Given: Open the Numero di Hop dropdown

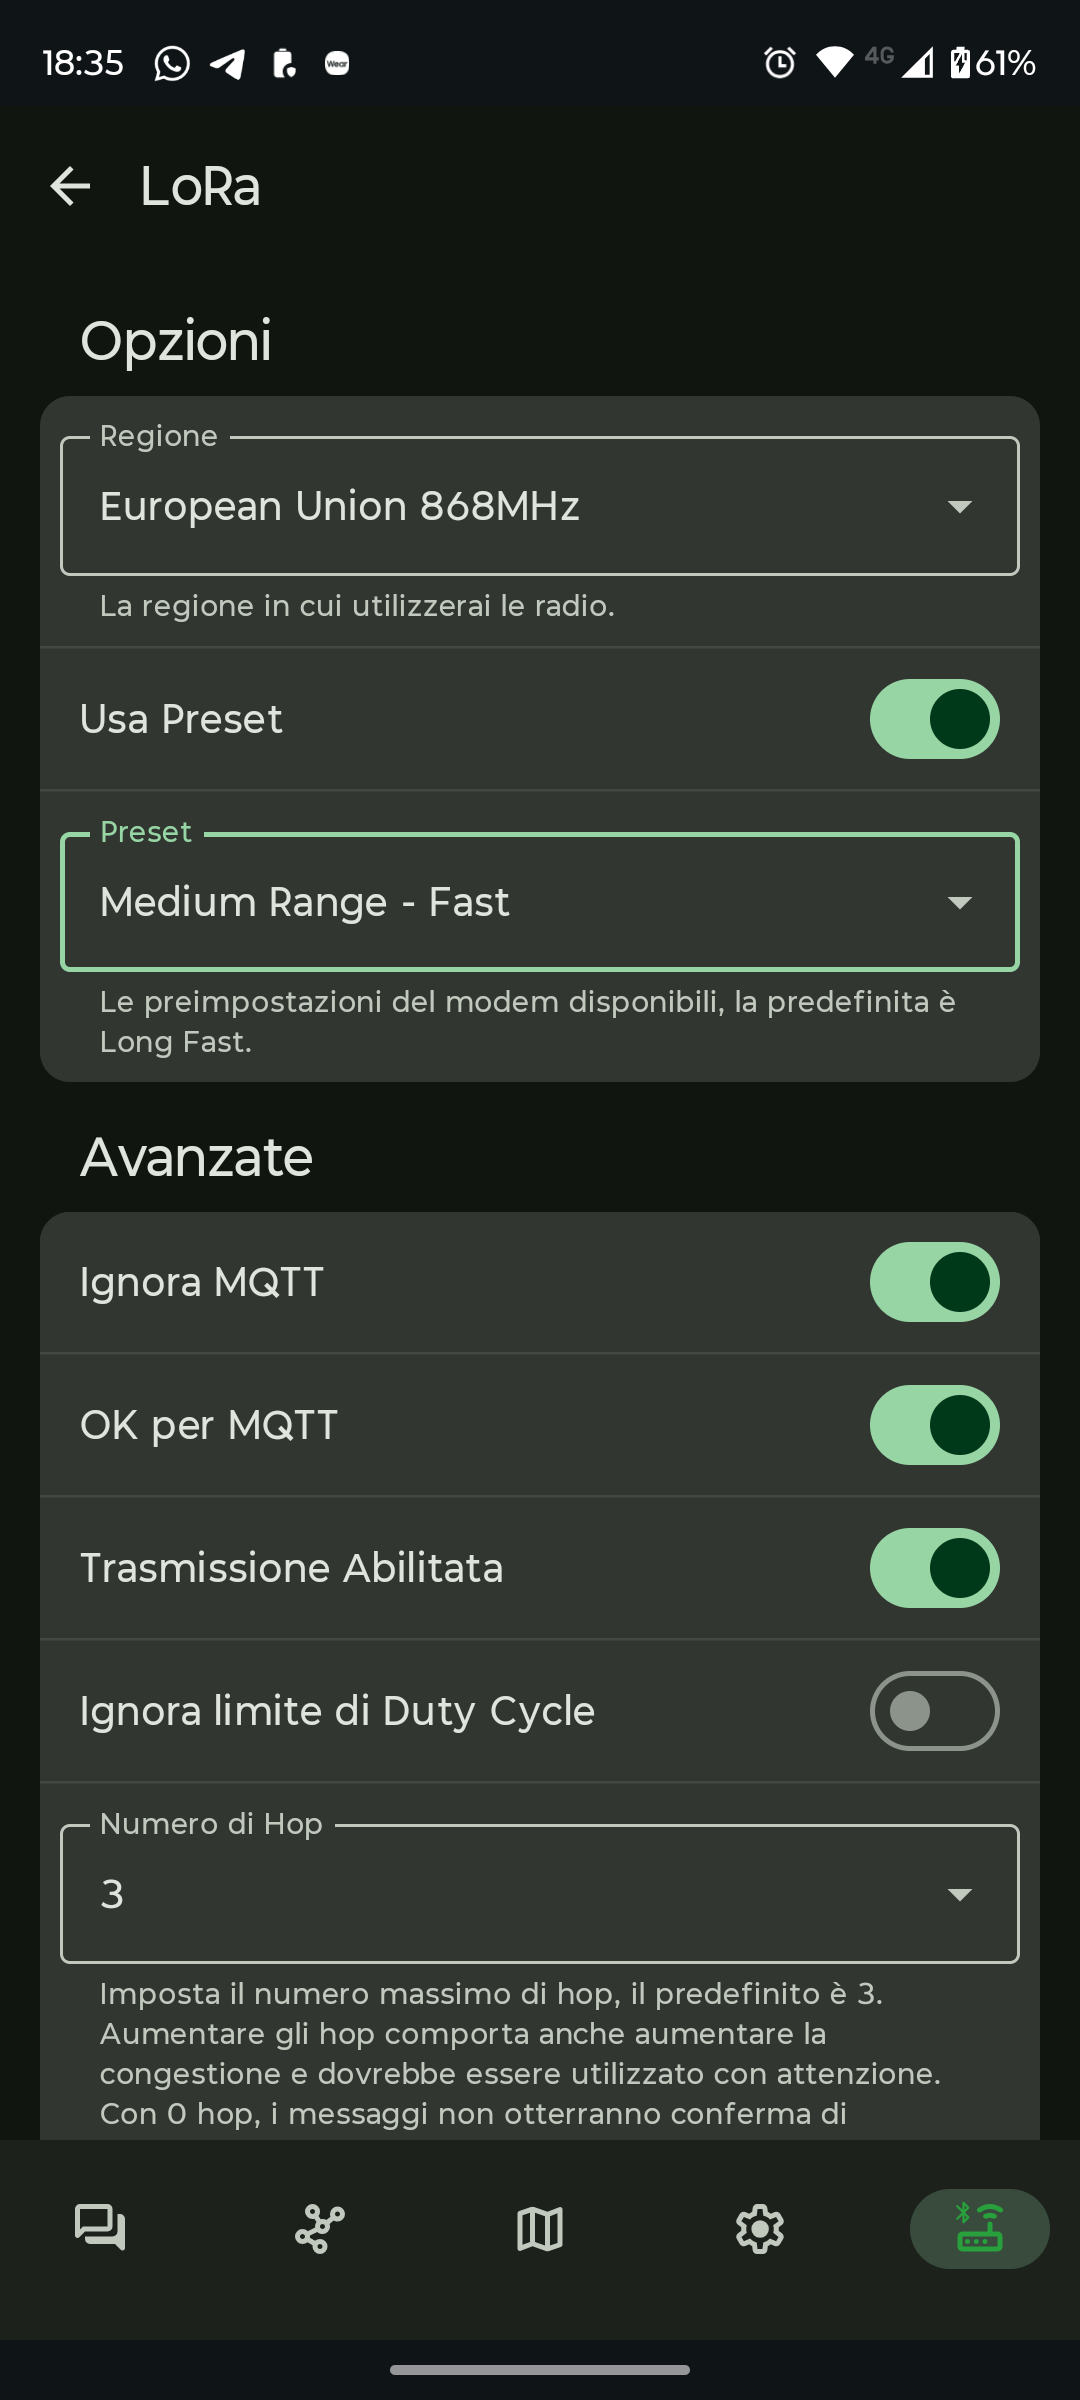Looking at the screenshot, I should point(540,1894).
